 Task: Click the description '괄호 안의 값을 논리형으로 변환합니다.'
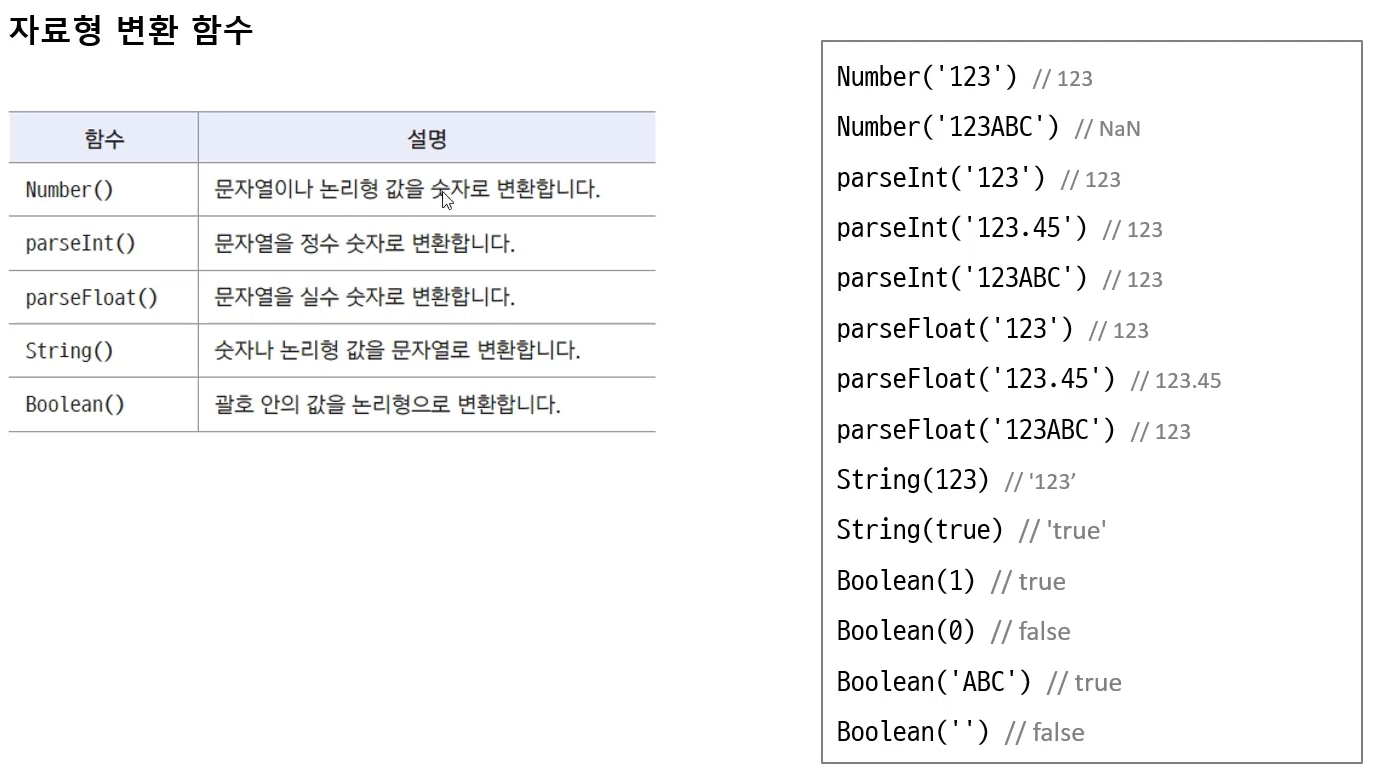coord(388,404)
